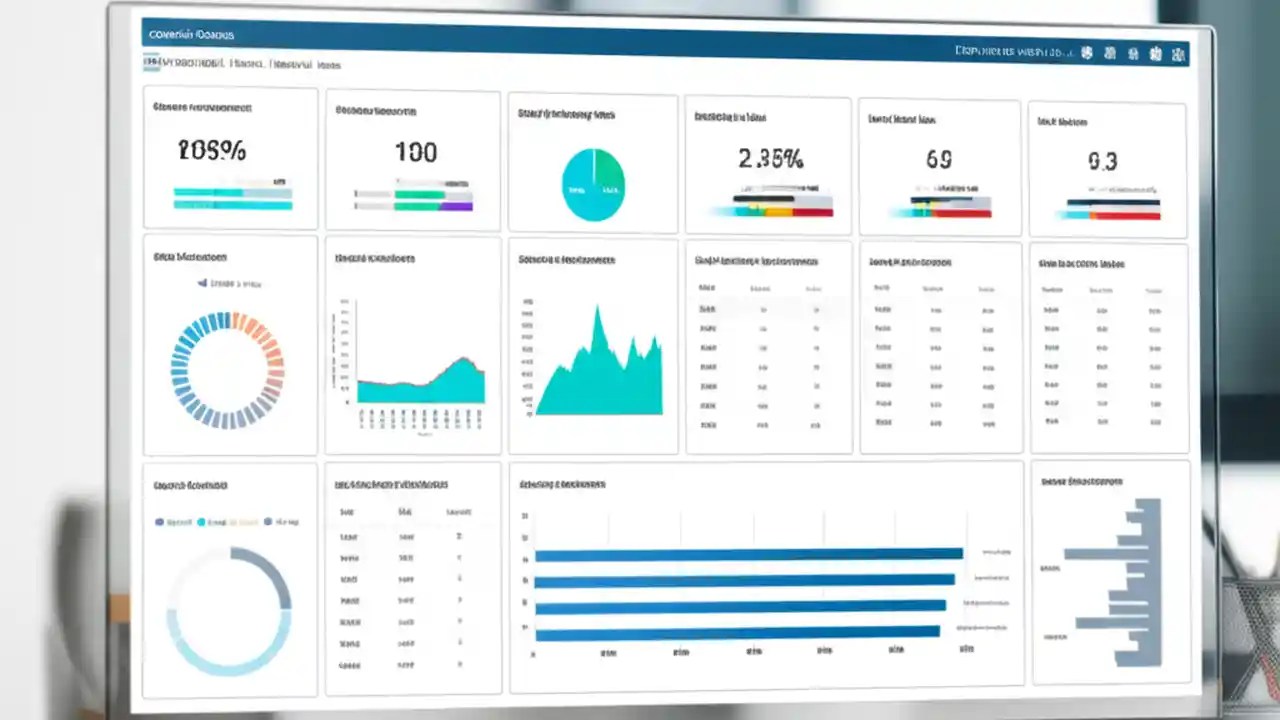Open the settings icon in the top navigation bar

coord(1135,55)
